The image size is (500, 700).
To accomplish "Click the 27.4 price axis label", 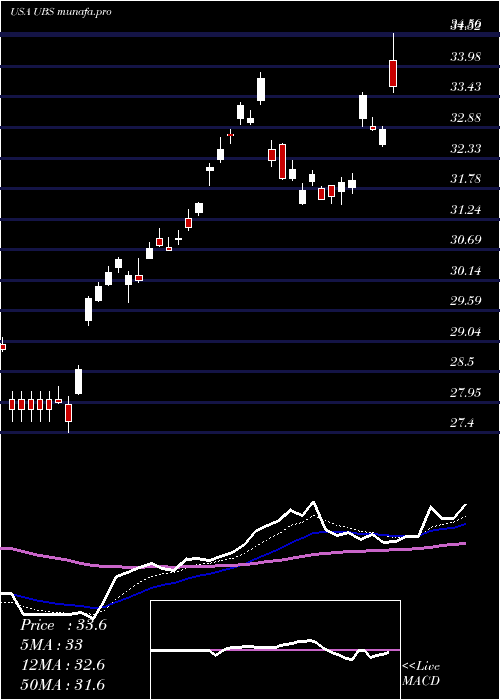I will [463, 423].
